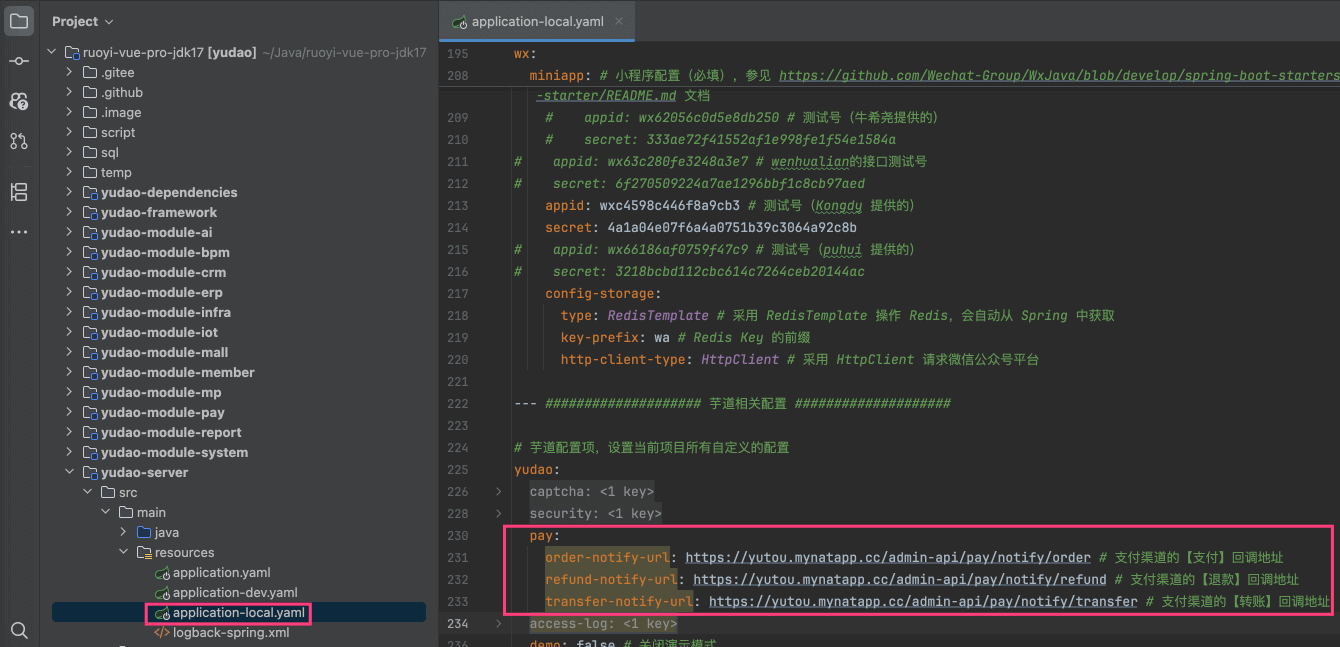The width and height of the screenshot is (1340, 647).
Task: Open the Commit tool window icon
Action: coord(19,61)
